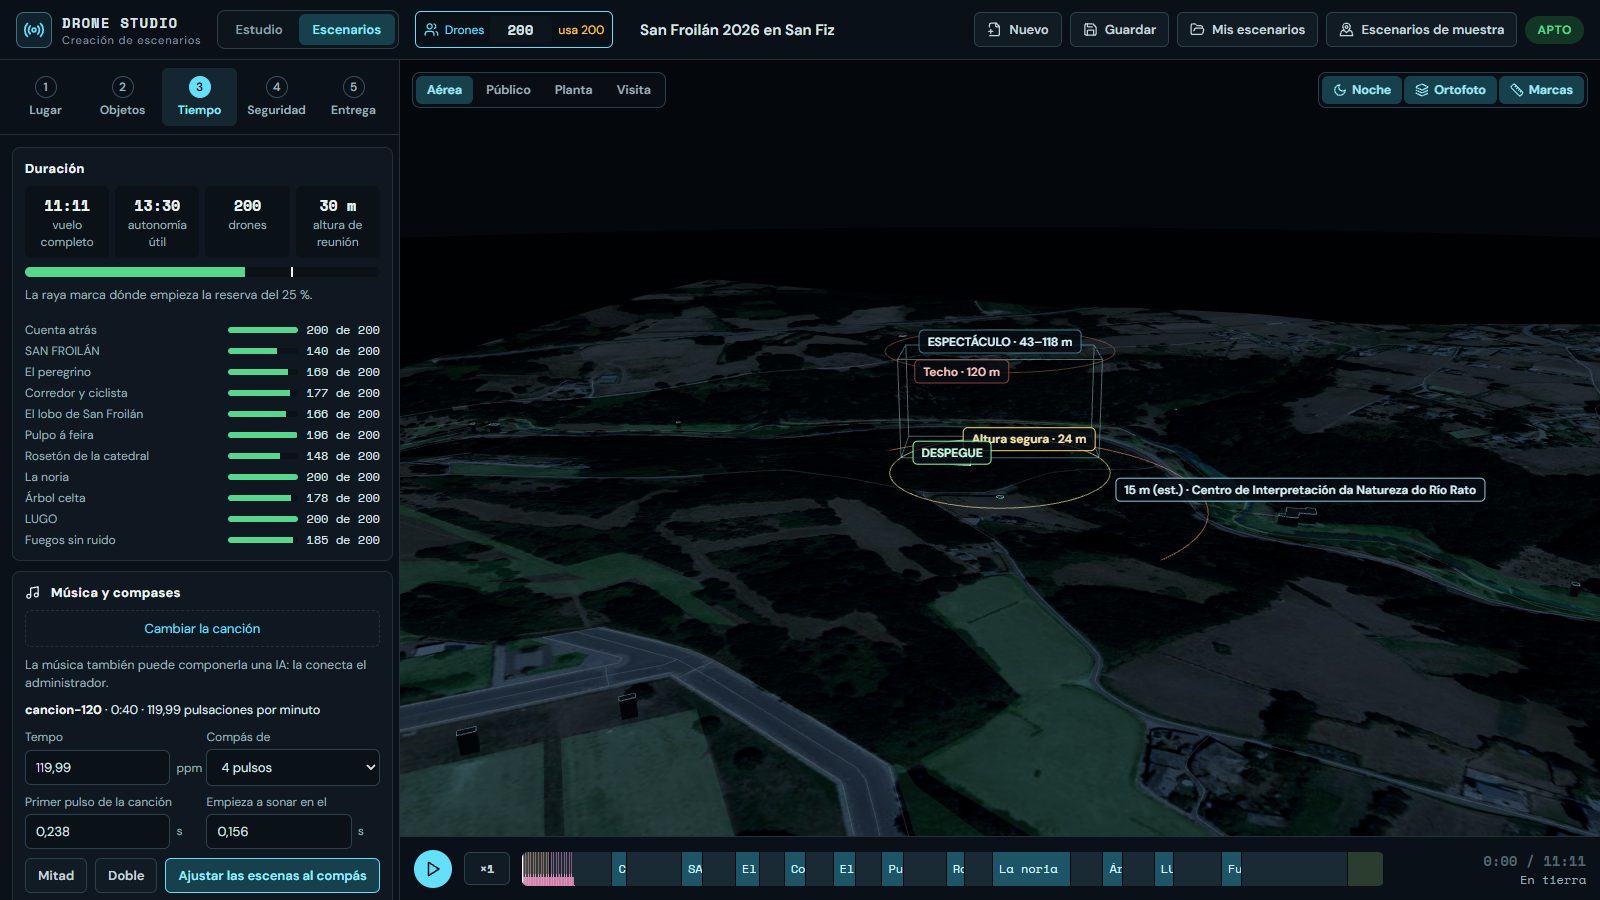
Task: Toggle the Ortofoto layer
Action: [1450, 90]
